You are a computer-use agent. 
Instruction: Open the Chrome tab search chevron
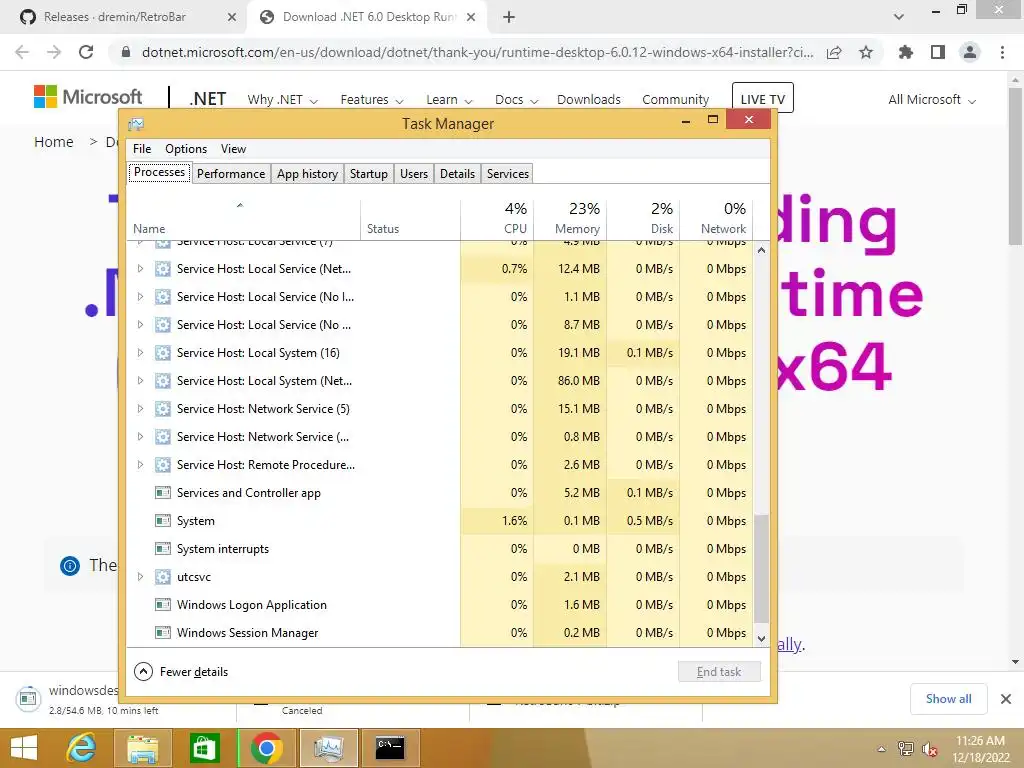point(899,17)
